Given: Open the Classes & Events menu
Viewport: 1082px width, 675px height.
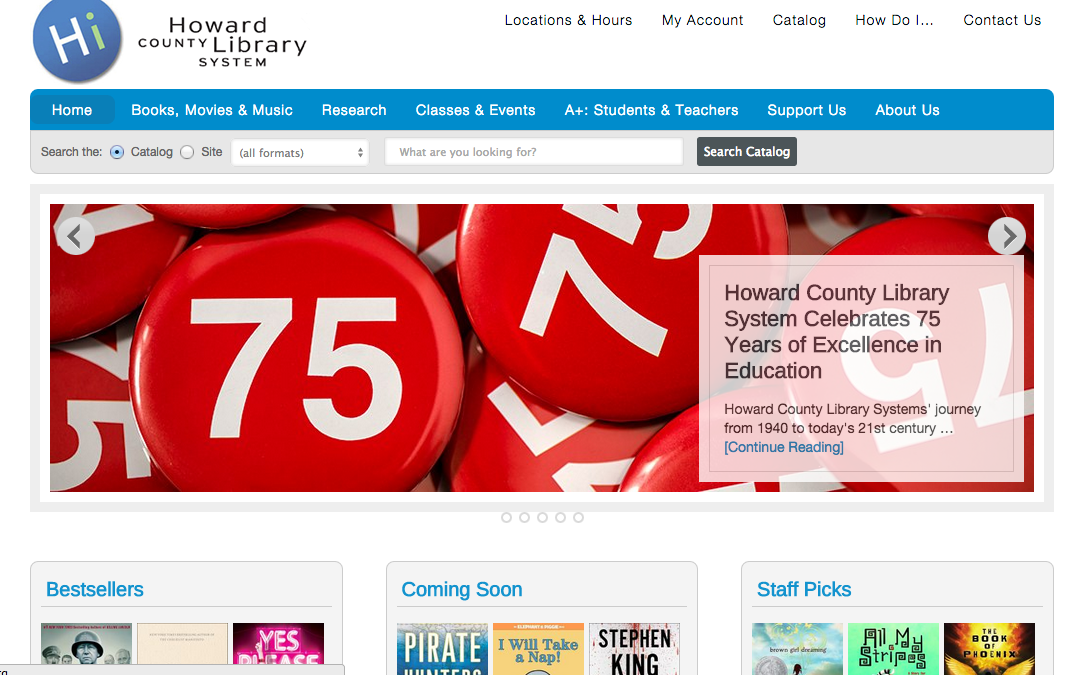Looking at the screenshot, I should pos(475,110).
